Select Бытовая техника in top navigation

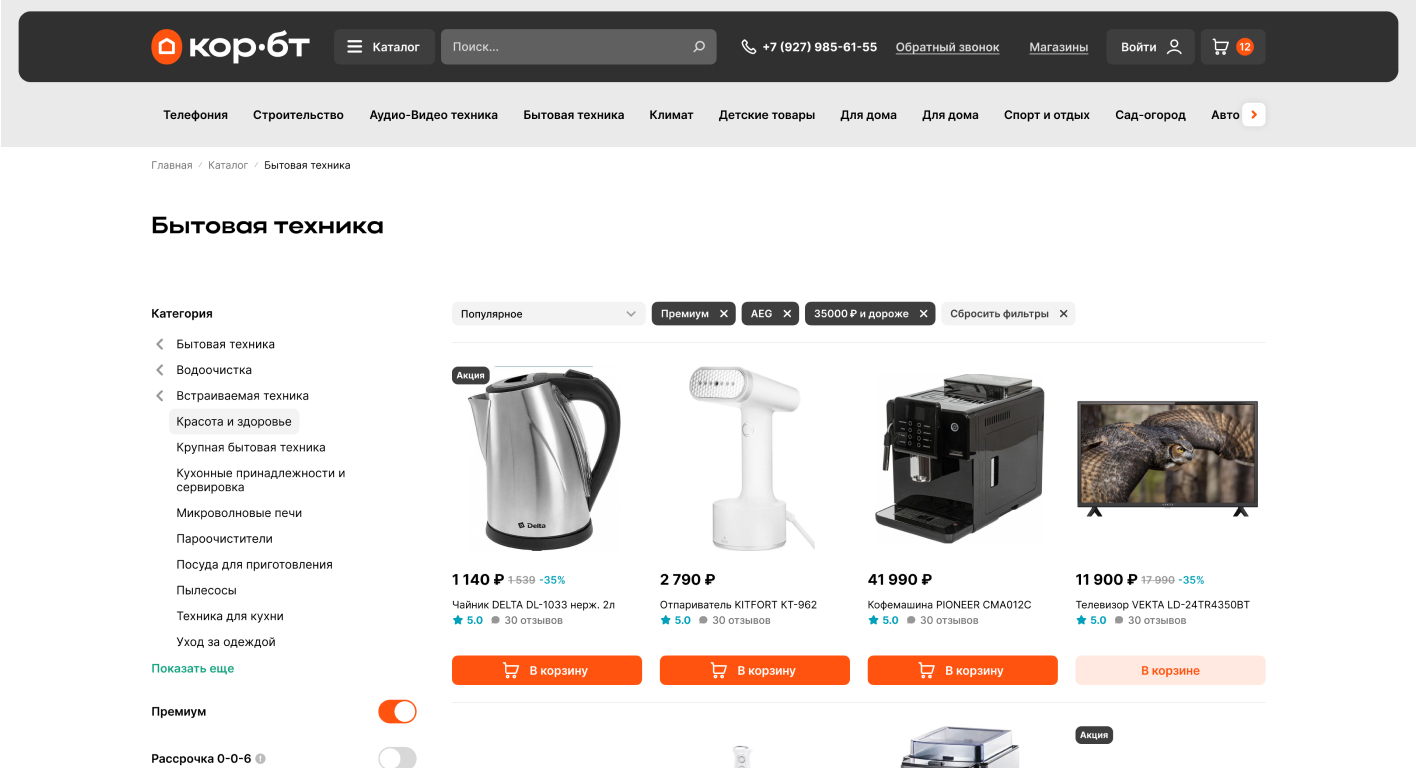(574, 115)
